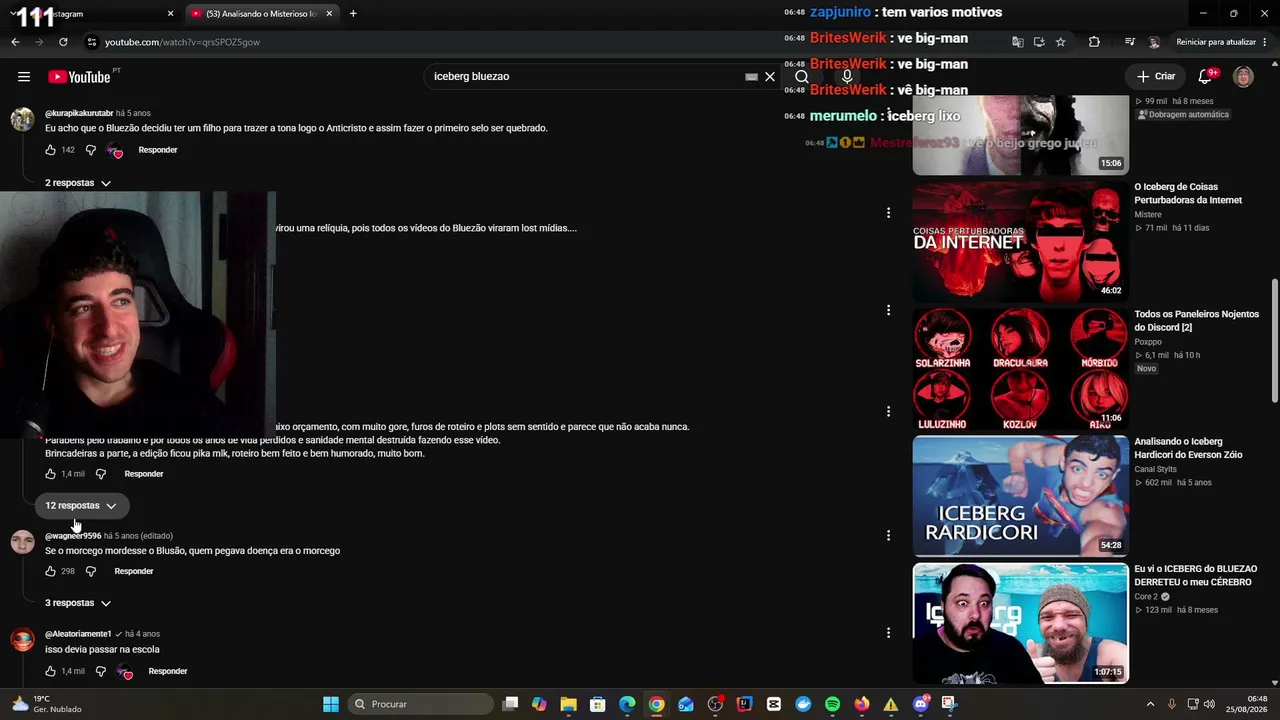This screenshot has width=1280, height=720.
Task: Dislike wagner9596's comment
Action: (x=90, y=571)
